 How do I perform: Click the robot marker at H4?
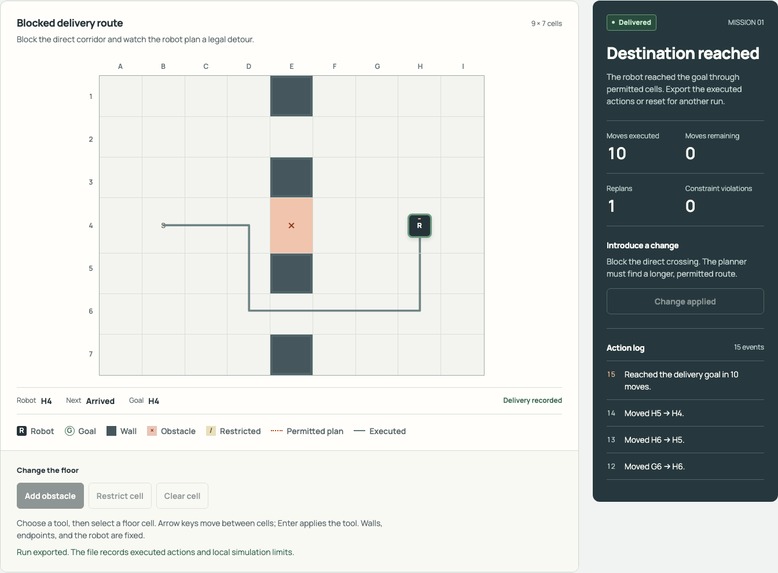pos(419,225)
